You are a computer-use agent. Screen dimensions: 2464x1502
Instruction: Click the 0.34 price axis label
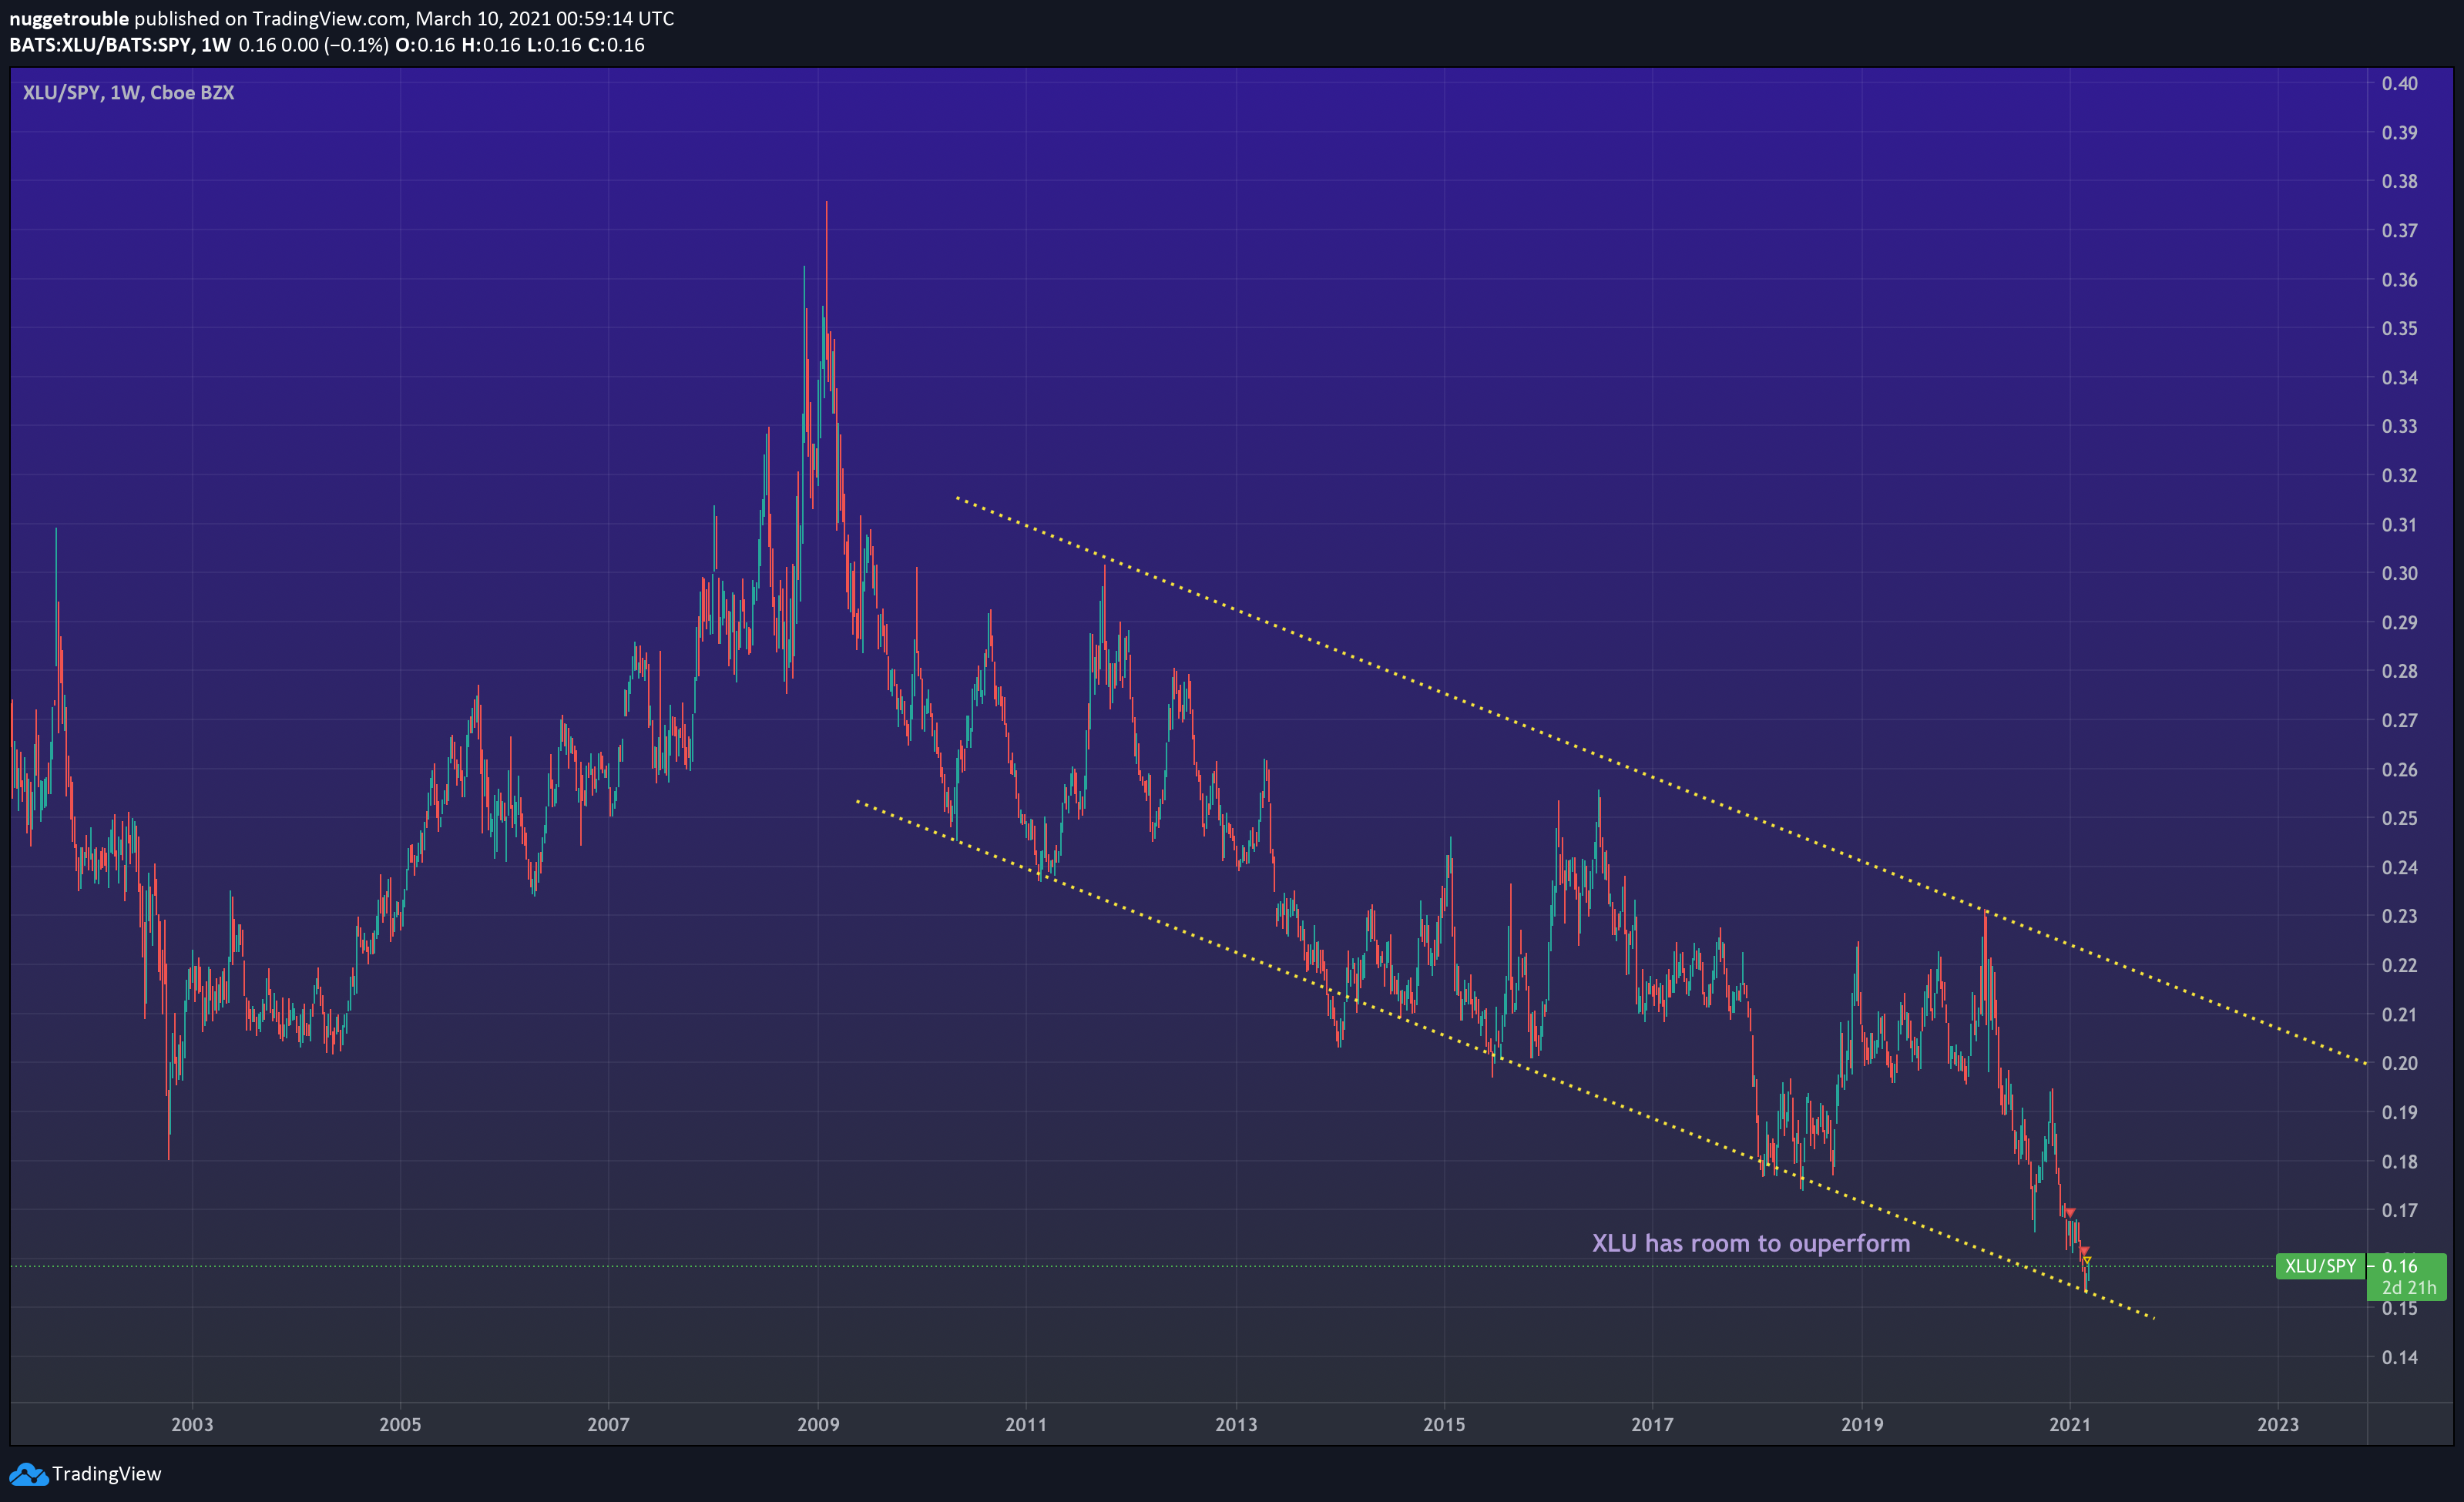(2399, 377)
